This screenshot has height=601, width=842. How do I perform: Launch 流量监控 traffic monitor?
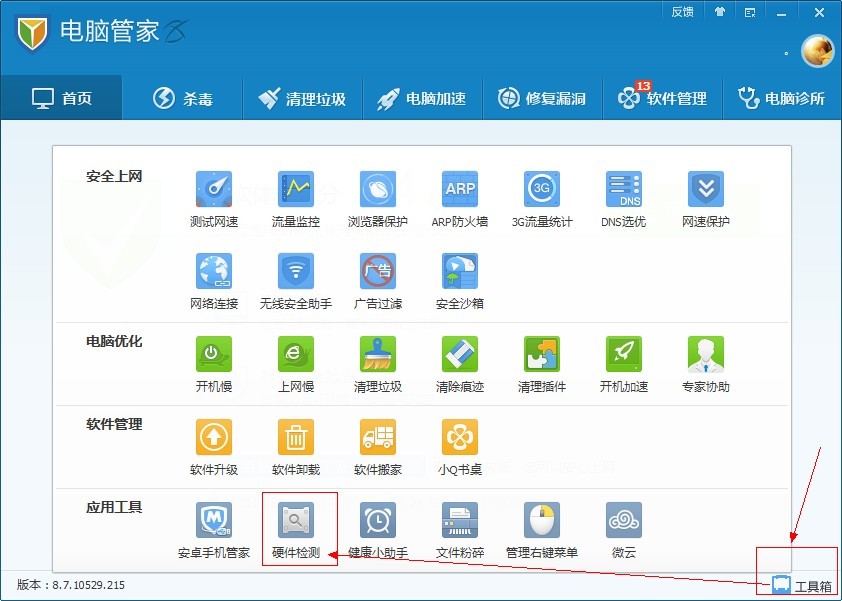point(296,199)
